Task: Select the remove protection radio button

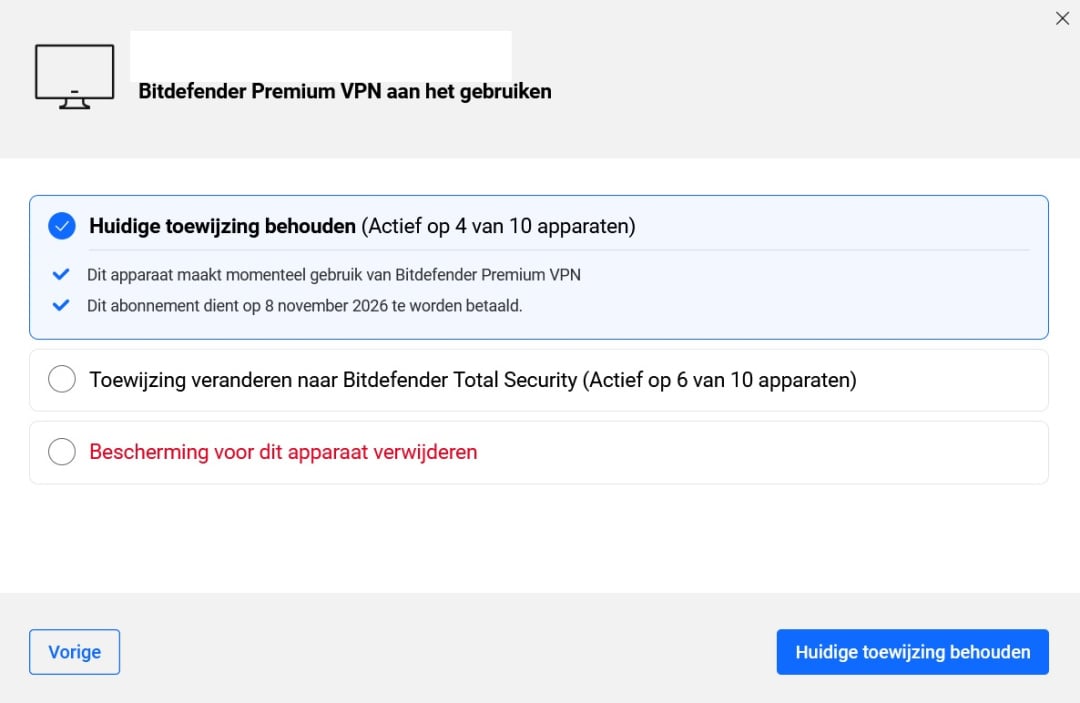Action: [x=62, y=452]
